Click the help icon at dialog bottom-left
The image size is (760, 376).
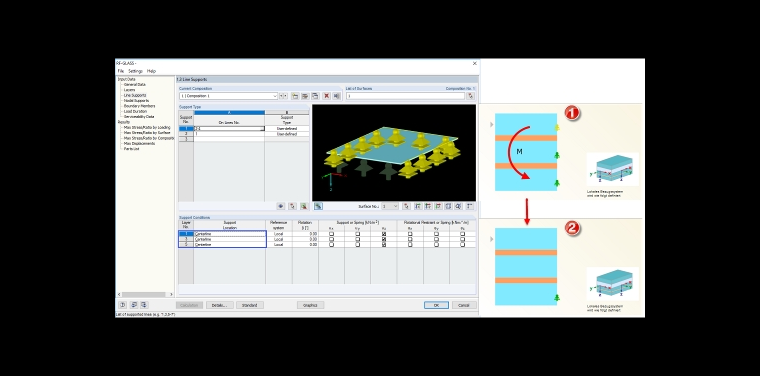click(x=123, y=305)
